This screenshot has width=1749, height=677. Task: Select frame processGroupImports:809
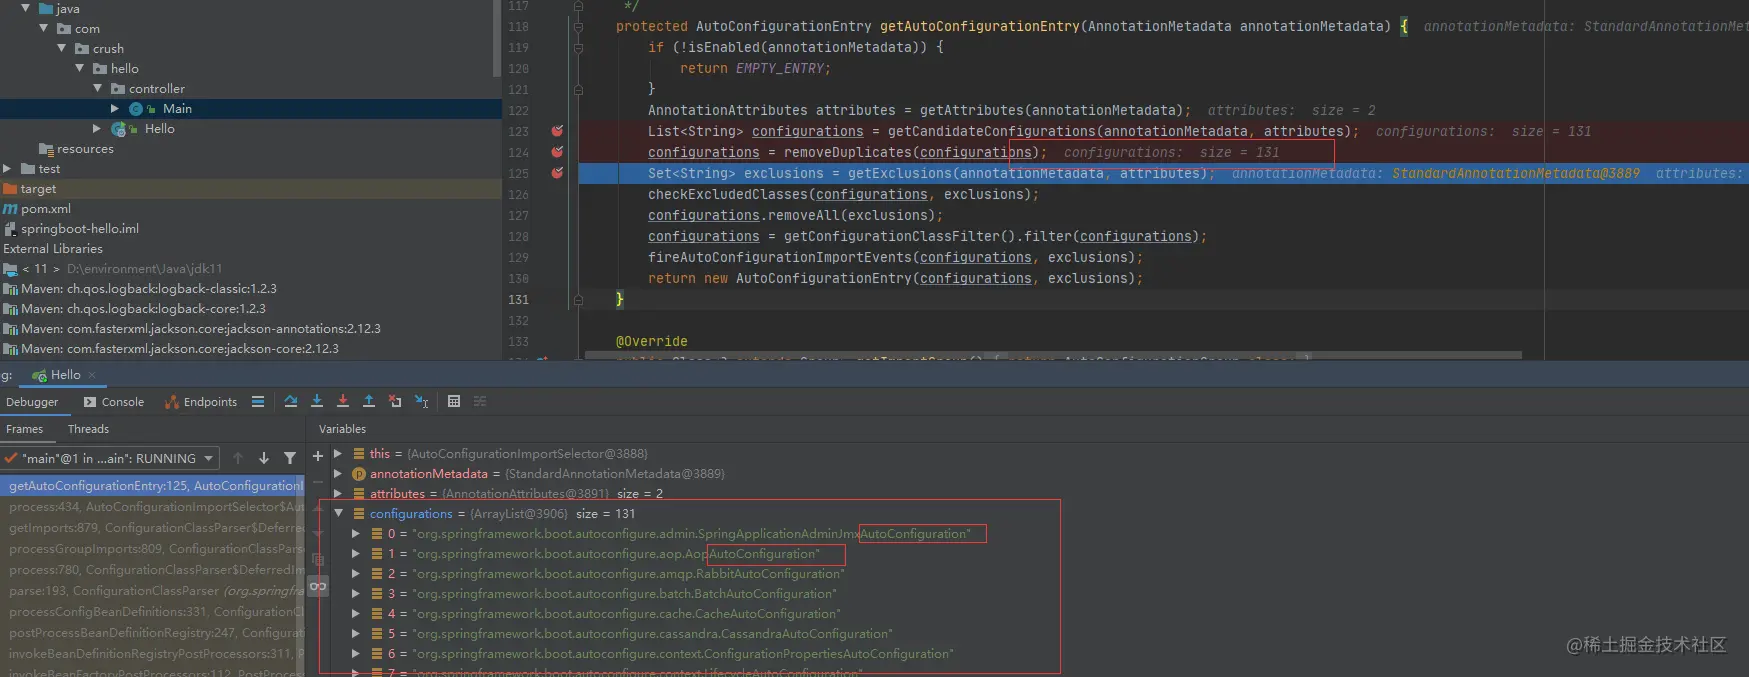(x=152, y=549)
